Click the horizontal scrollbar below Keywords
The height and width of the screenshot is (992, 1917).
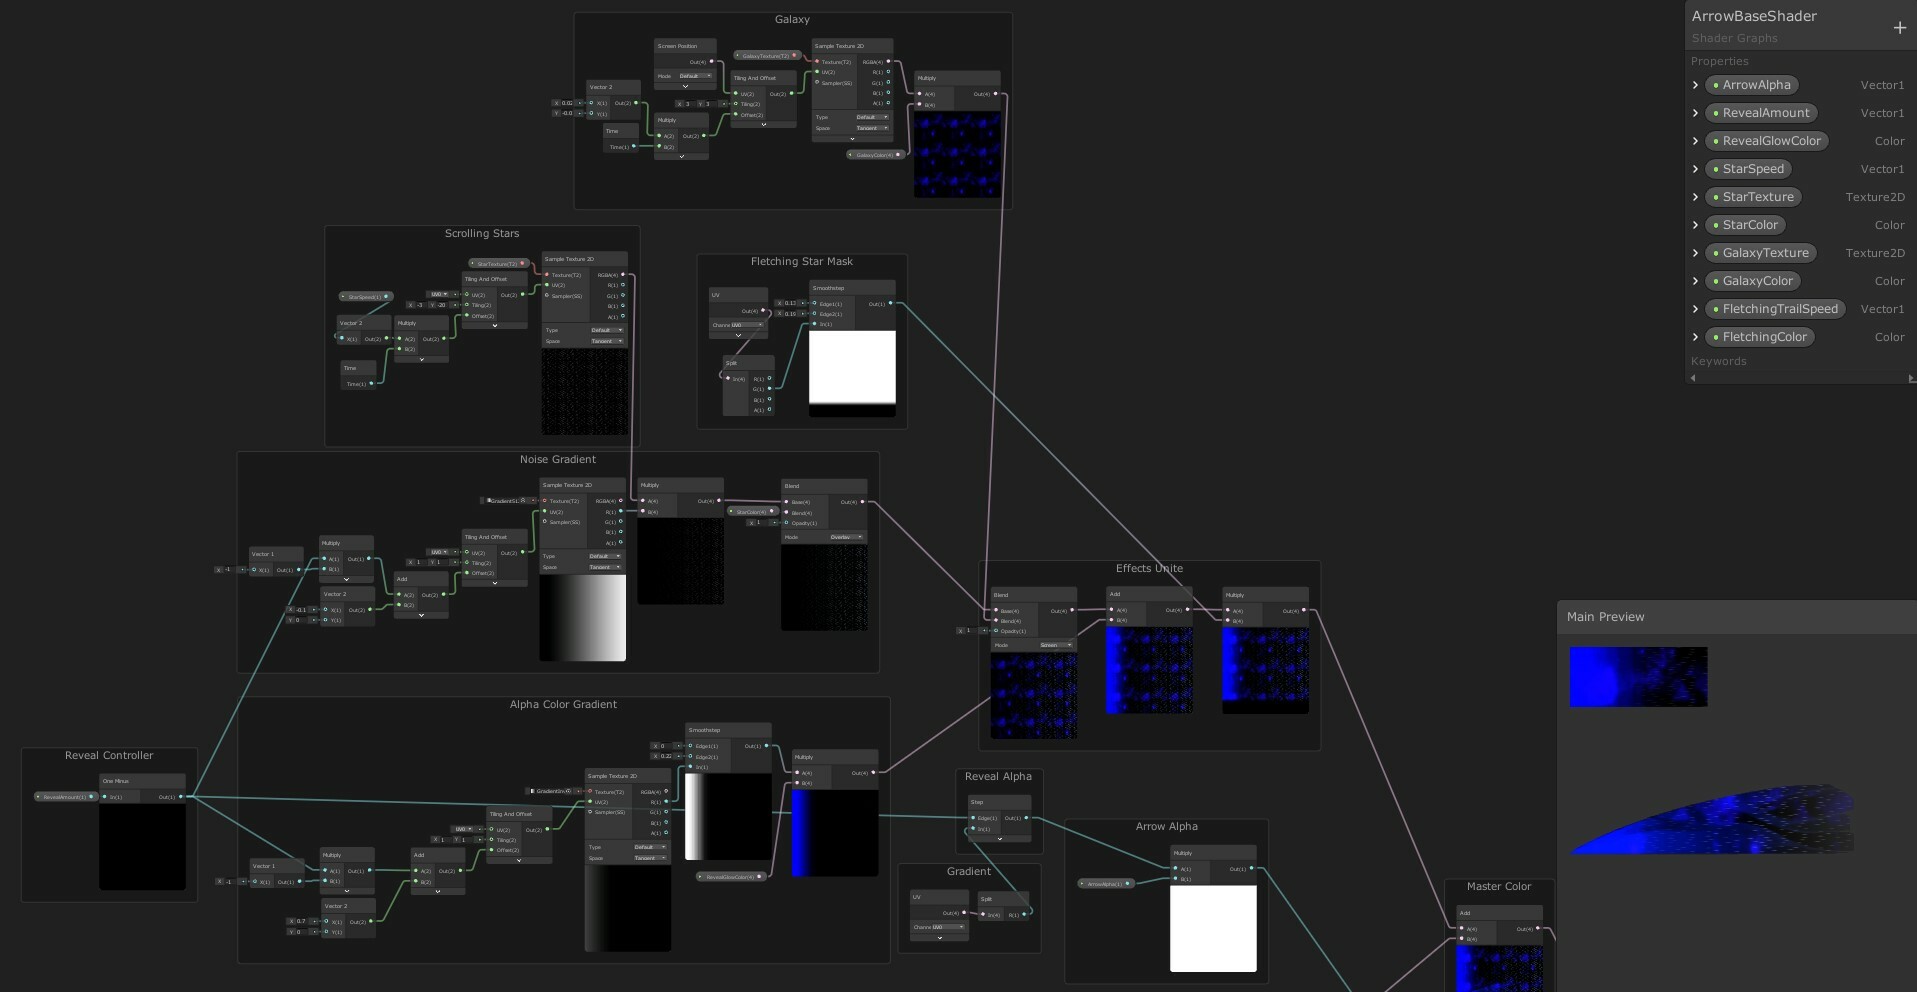coord(1800,378)
